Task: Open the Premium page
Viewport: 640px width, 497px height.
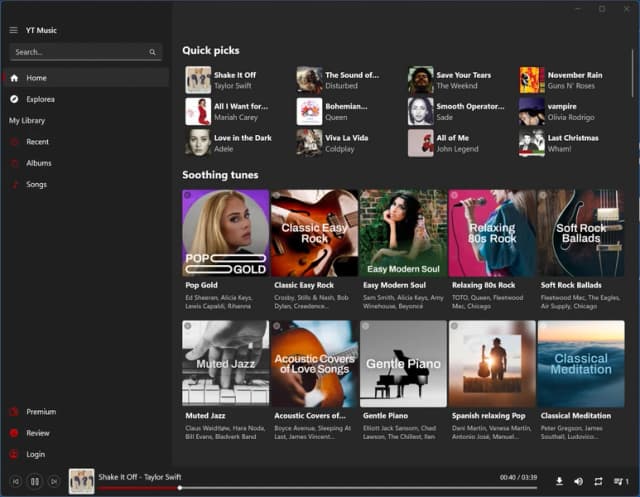Action: pyautogui.click(x=85, y=412)
